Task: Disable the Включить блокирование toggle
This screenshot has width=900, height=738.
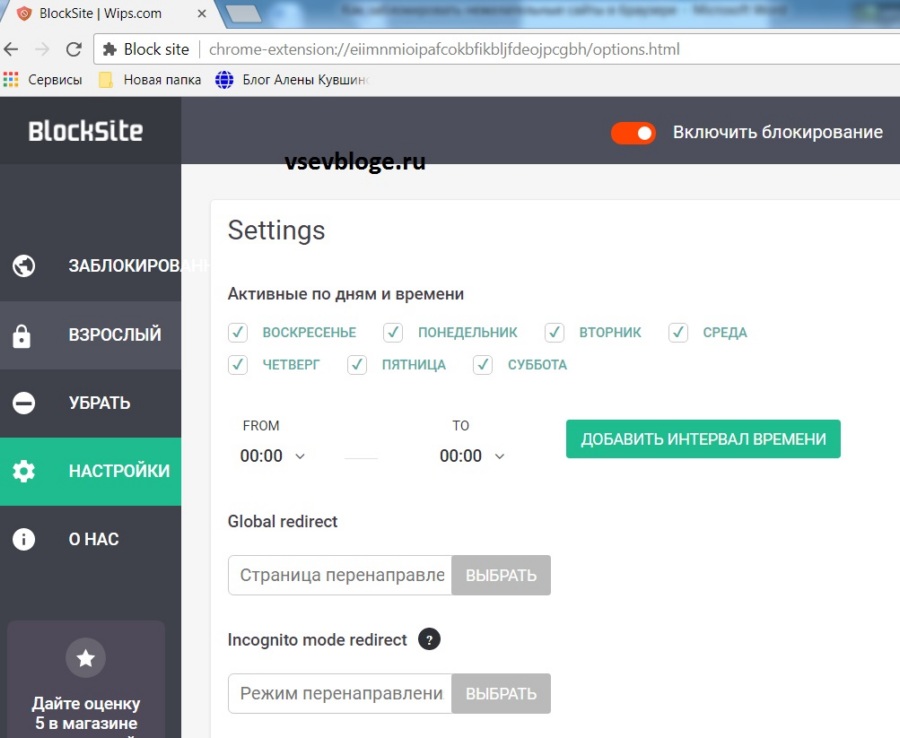Action: [x=632, y=131]
